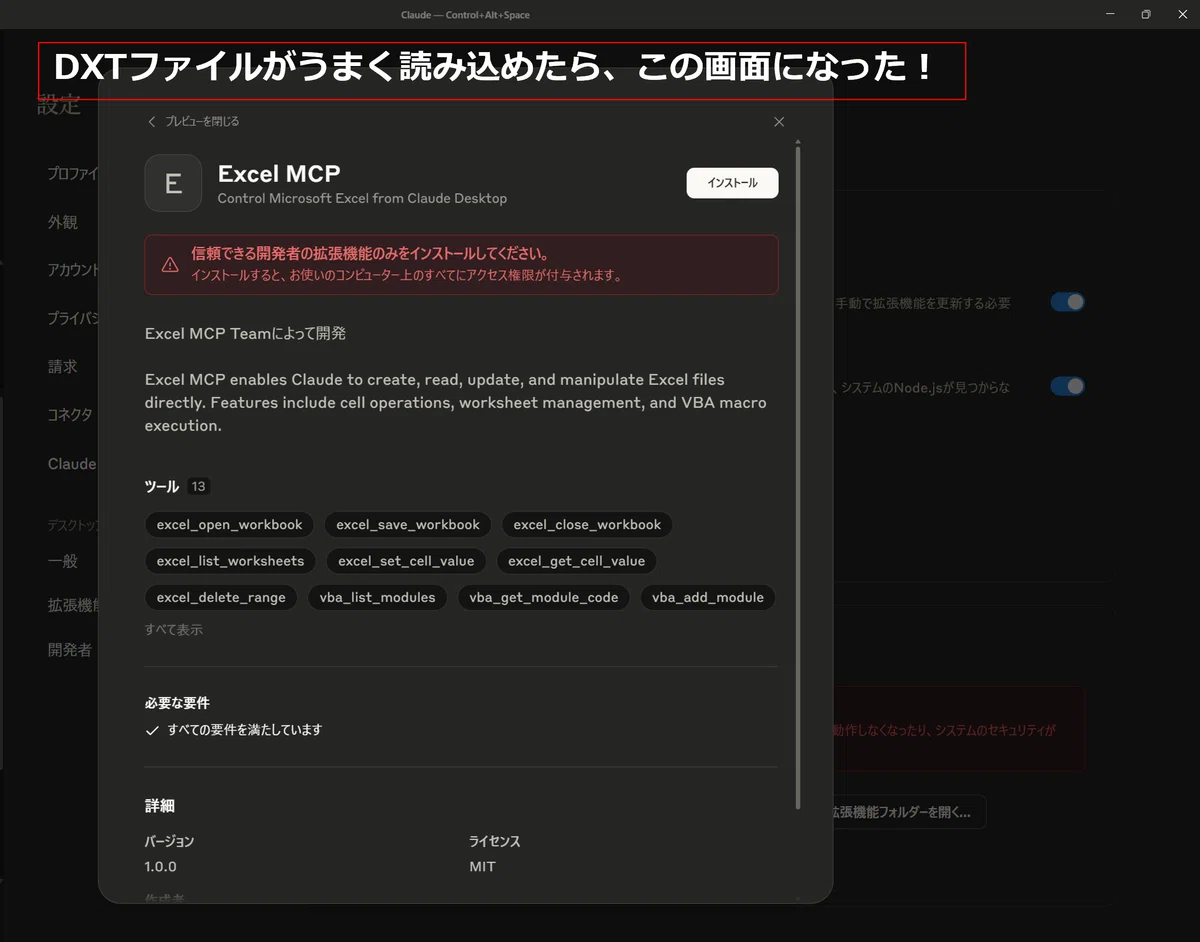
Task: Install the Excel MCP extension with インストール
Action: click(732, 183)
